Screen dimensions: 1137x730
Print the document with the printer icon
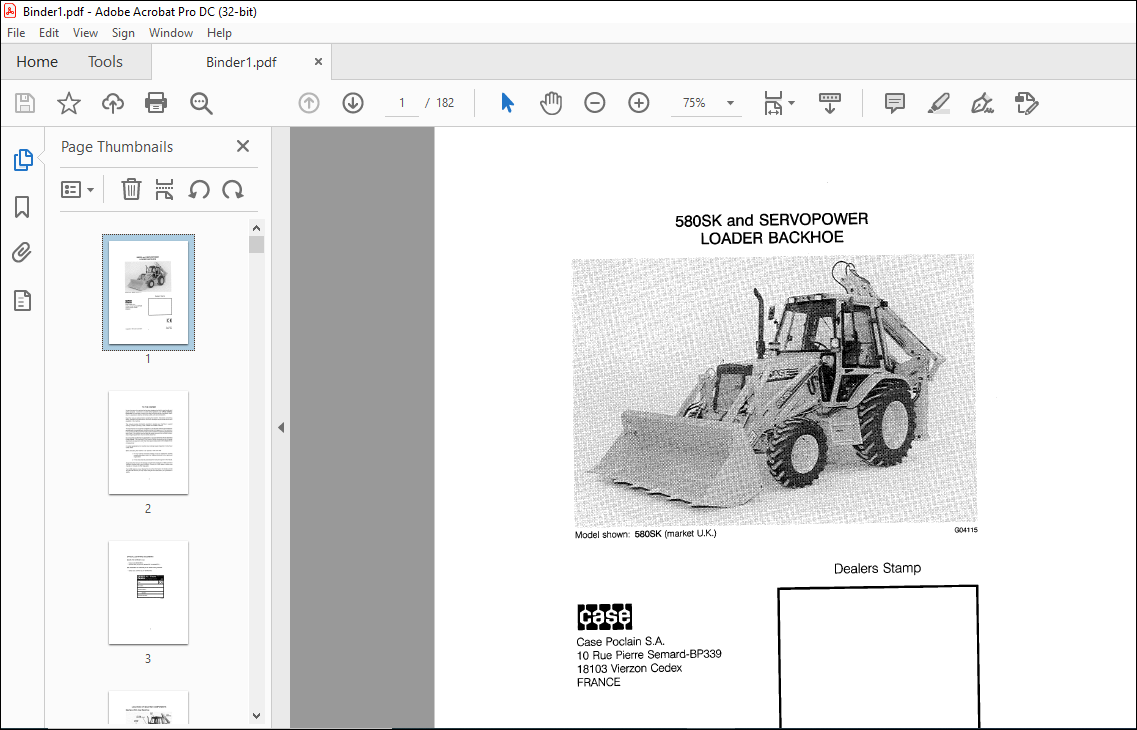[156, 103]
